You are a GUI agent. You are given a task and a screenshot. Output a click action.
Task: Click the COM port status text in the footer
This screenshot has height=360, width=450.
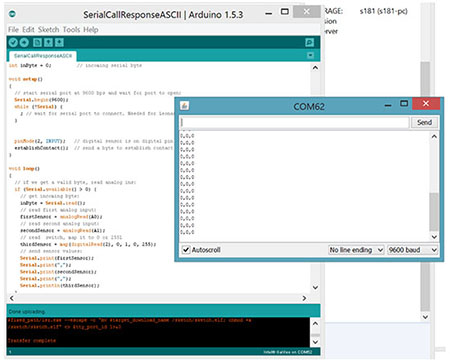point(288,352)
